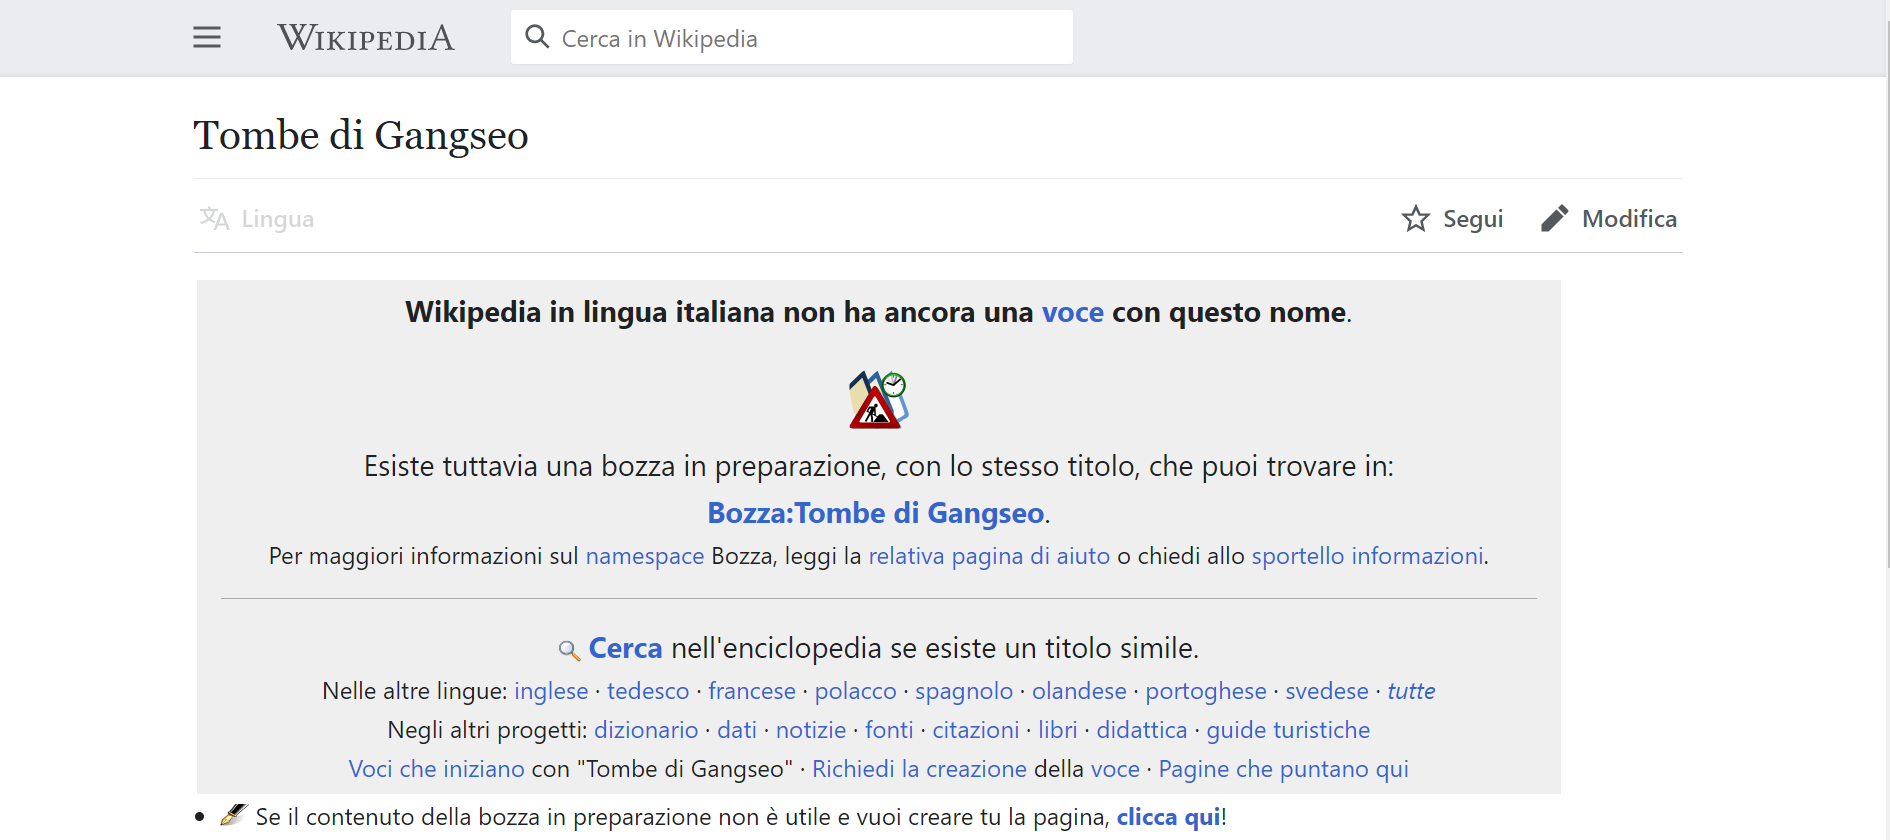This screenshot has height=840, width=1890.
Task: Open the "dizionario" project link
Action: pyautogui.click(x=646, y=730)
